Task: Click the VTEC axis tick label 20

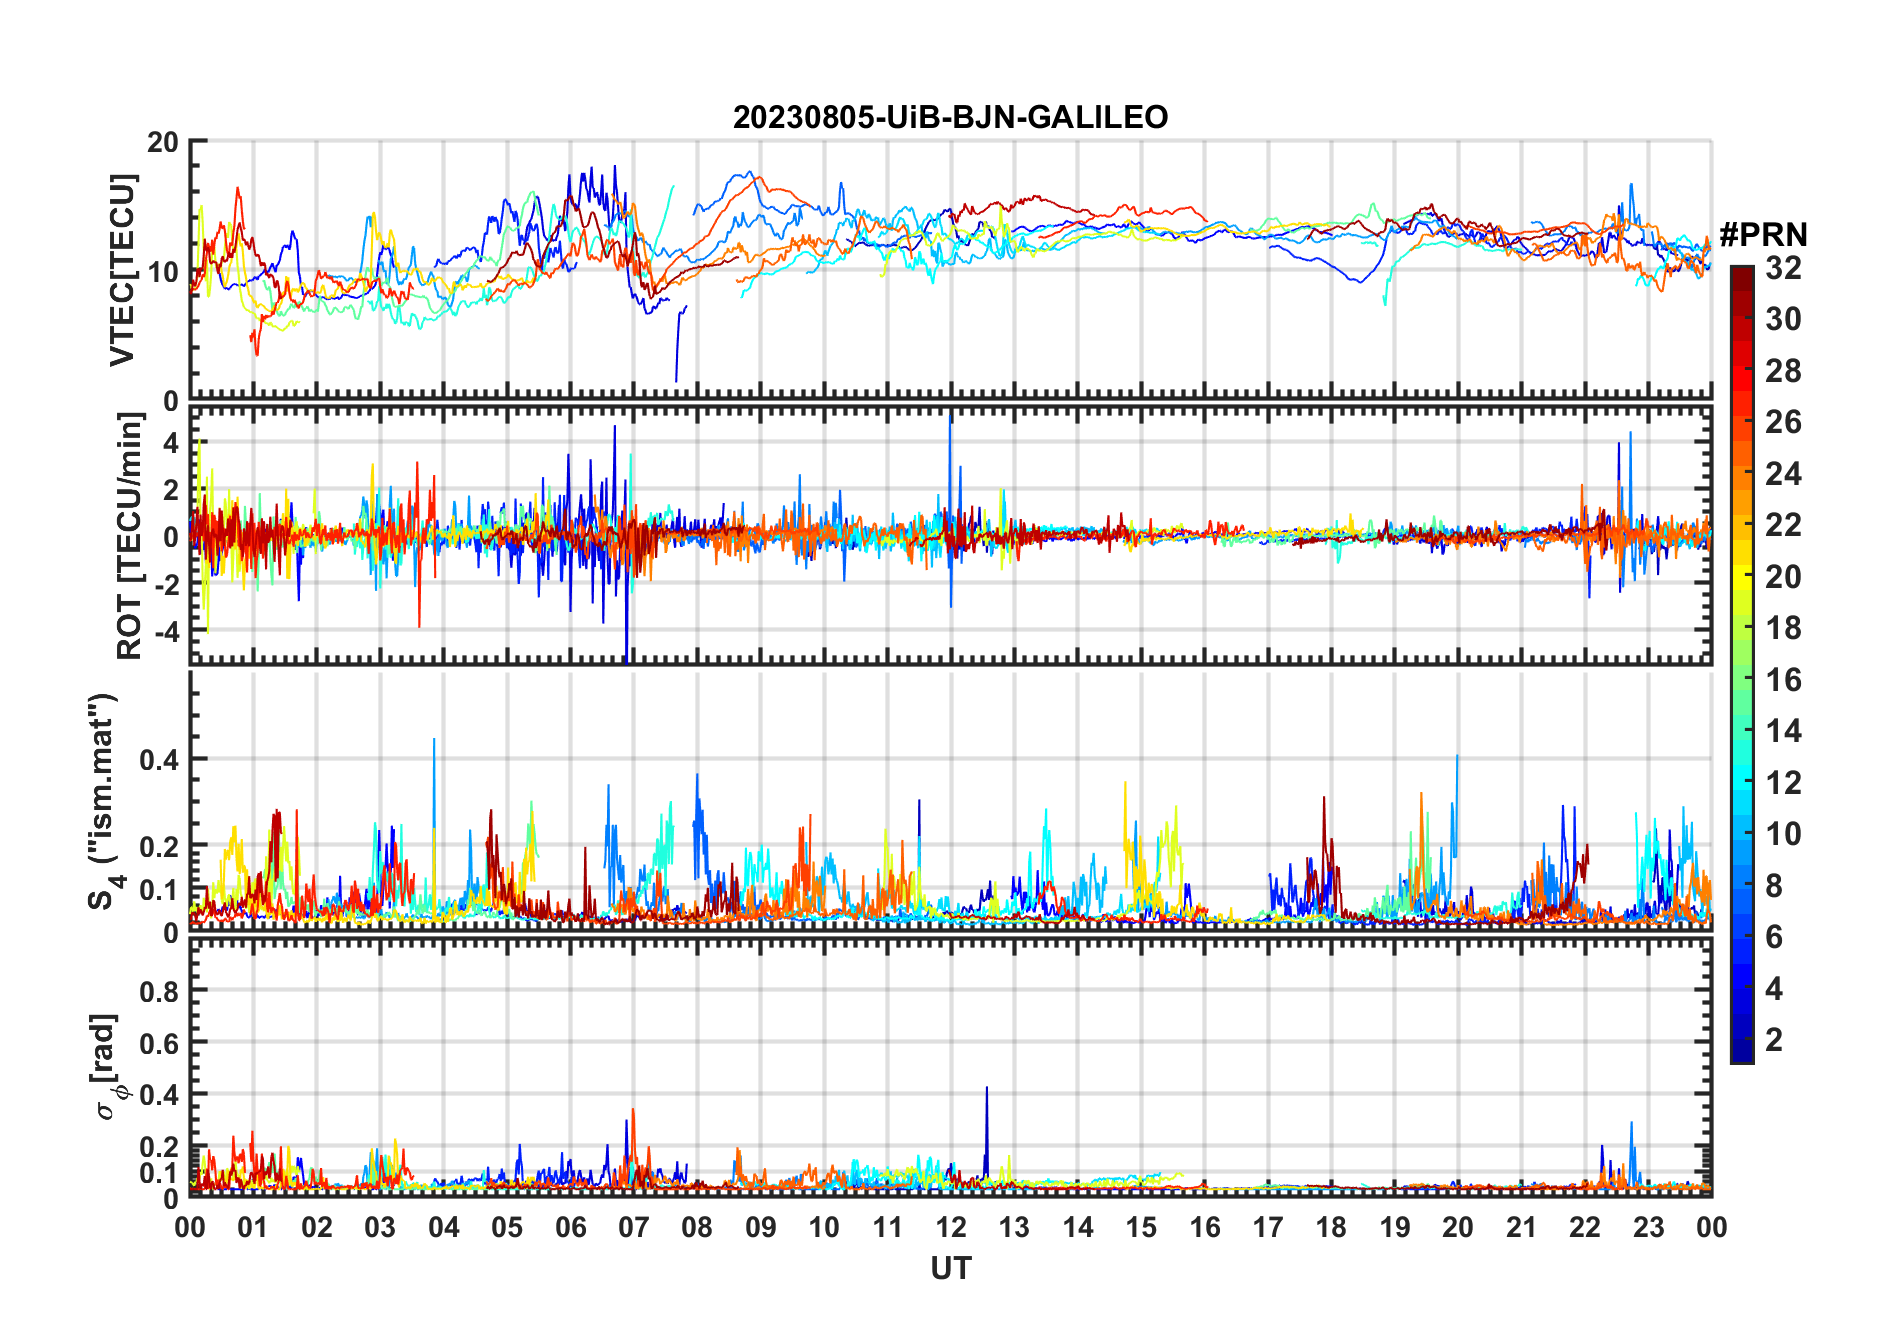Action: click(x=162, y=142)
